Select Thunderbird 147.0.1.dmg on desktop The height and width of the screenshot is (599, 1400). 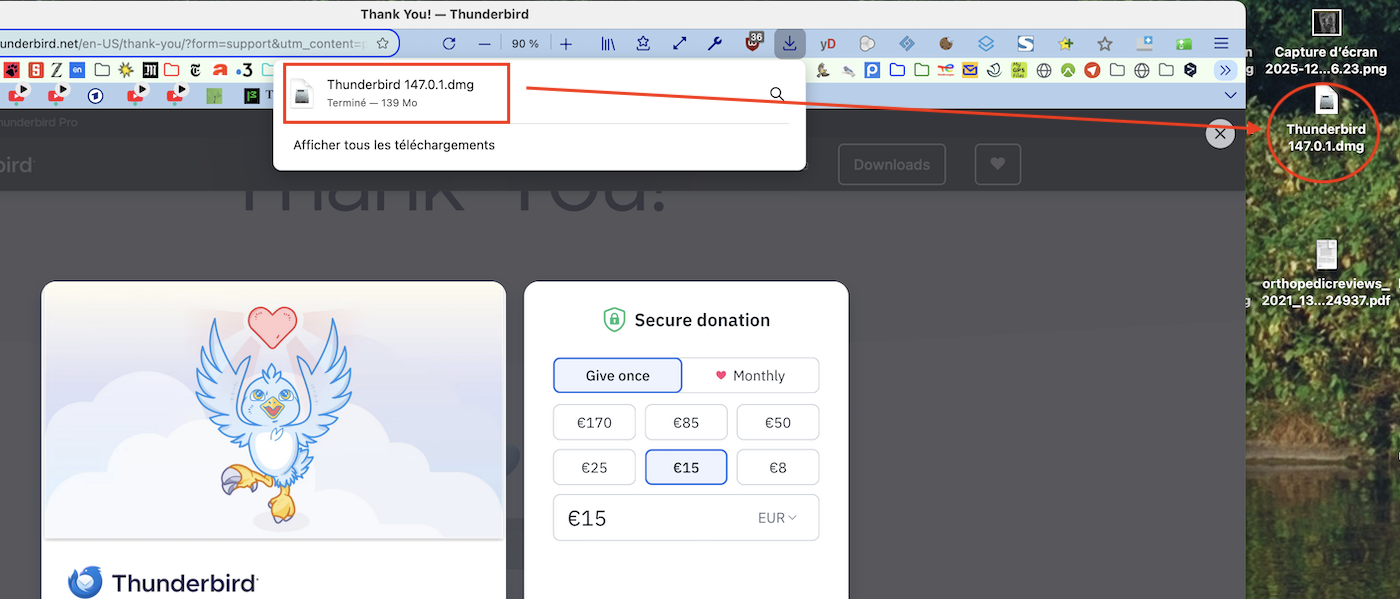tap(1326, 120)
